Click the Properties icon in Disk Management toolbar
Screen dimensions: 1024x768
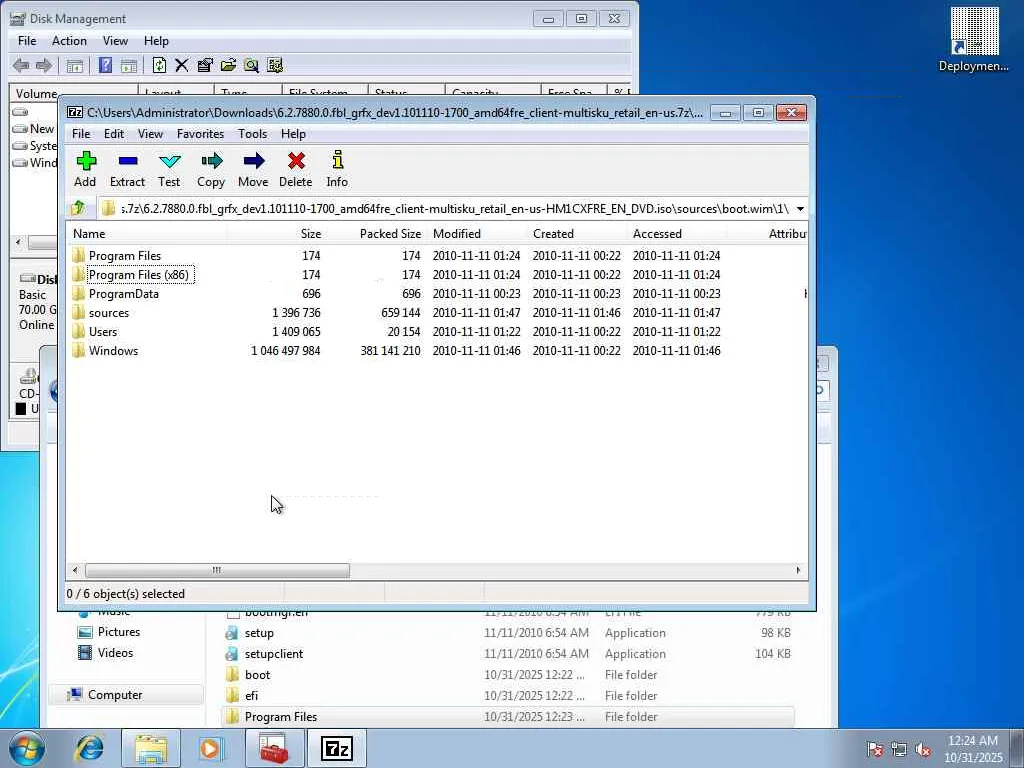204,65
